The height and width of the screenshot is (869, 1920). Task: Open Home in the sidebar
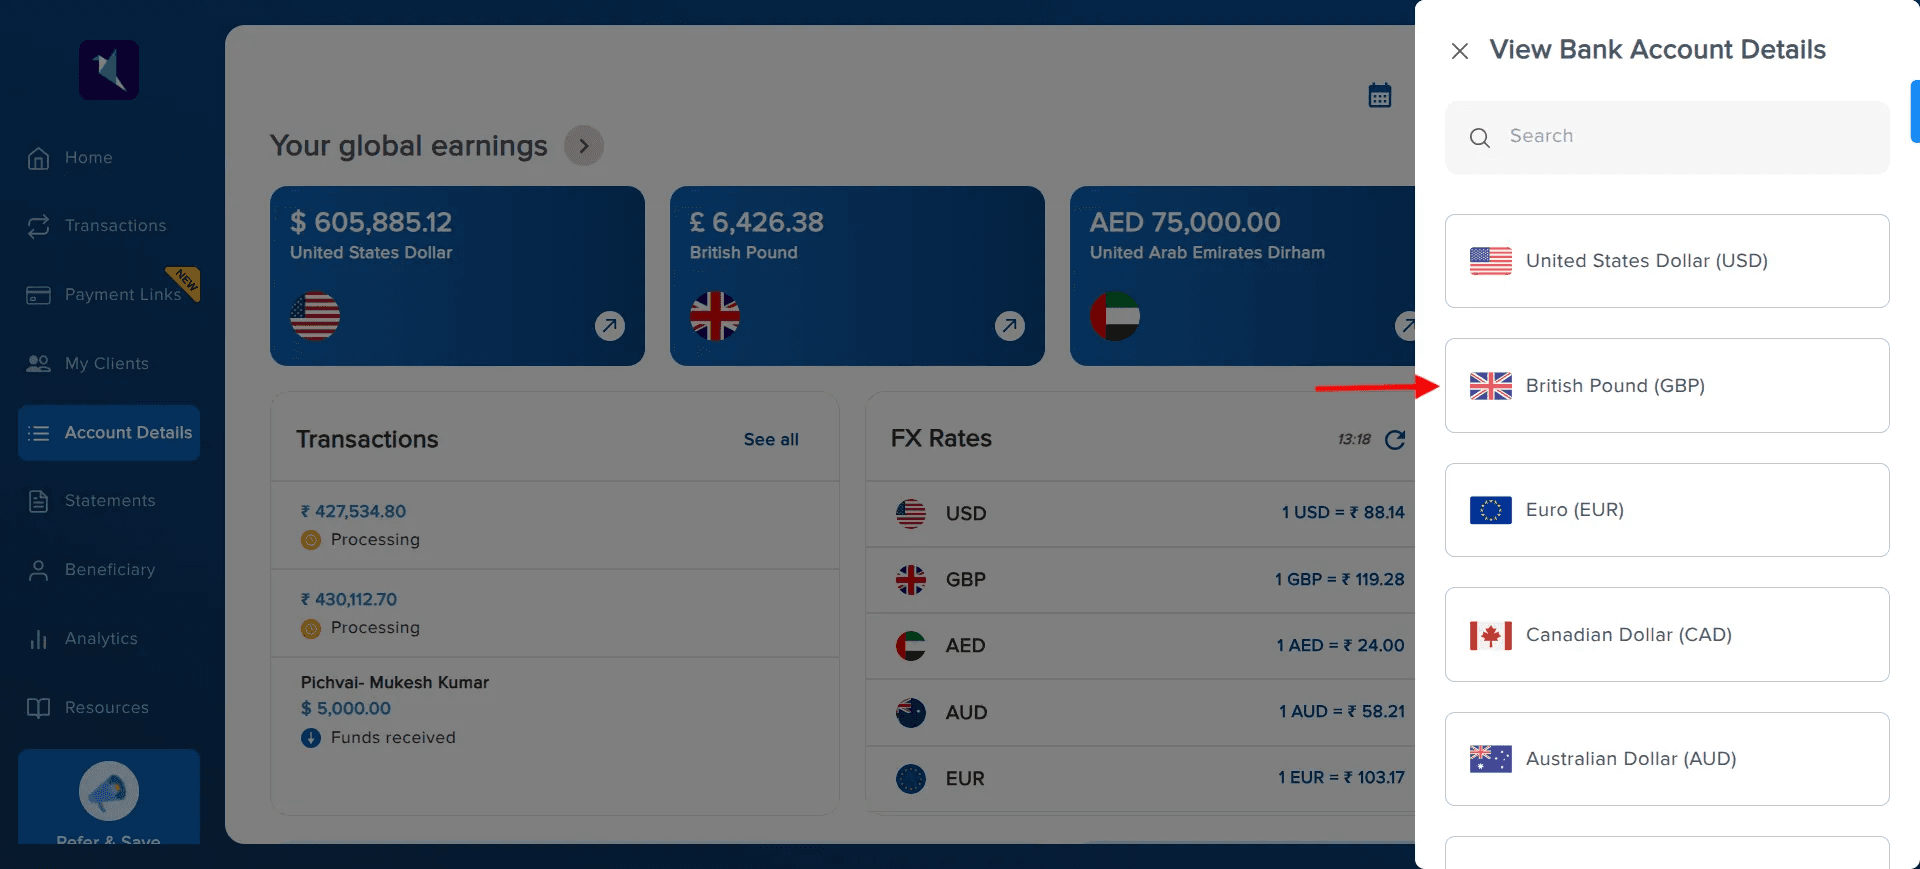pyautogui.click(x=88, y=158)
